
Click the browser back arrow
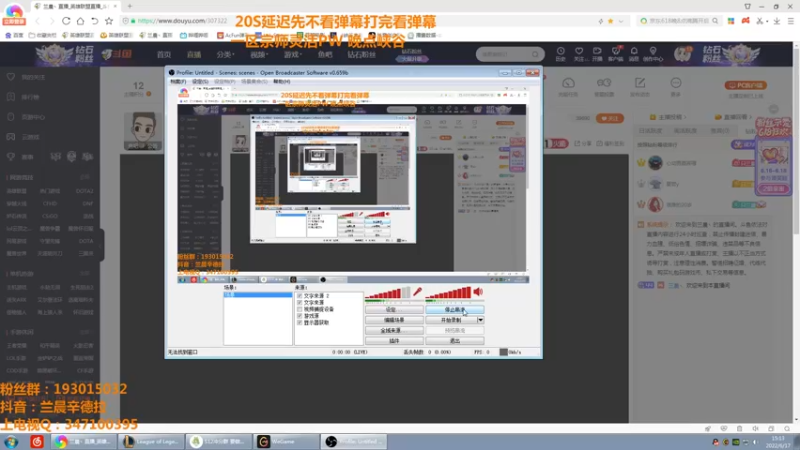[x=37, y=21]
